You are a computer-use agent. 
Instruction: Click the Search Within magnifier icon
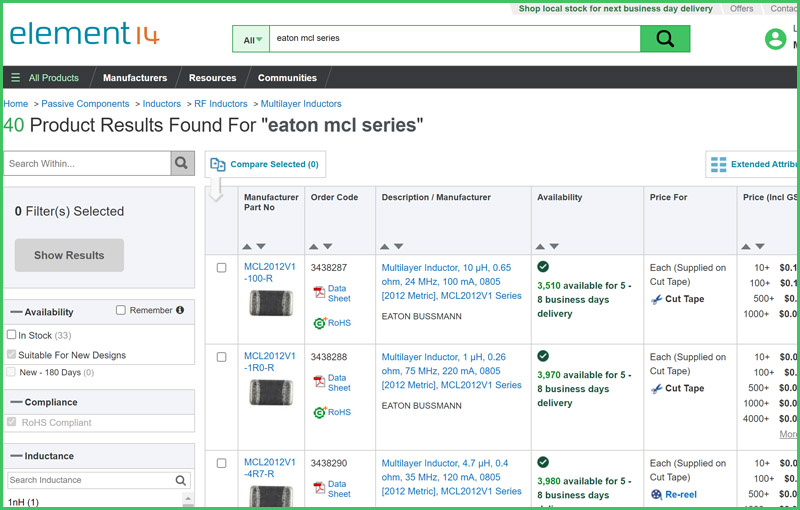pyautogui.click(x=182, y=163)
